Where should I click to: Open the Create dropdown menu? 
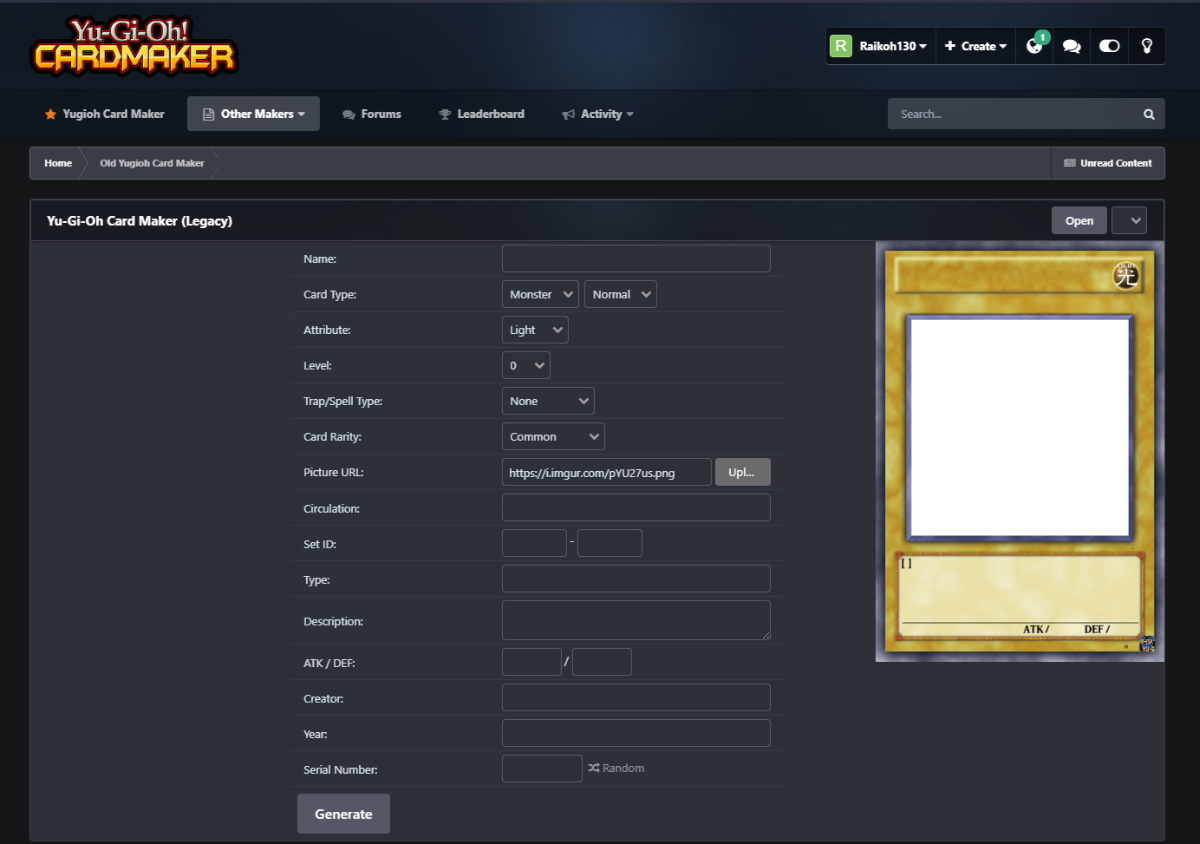pos(975,46)
